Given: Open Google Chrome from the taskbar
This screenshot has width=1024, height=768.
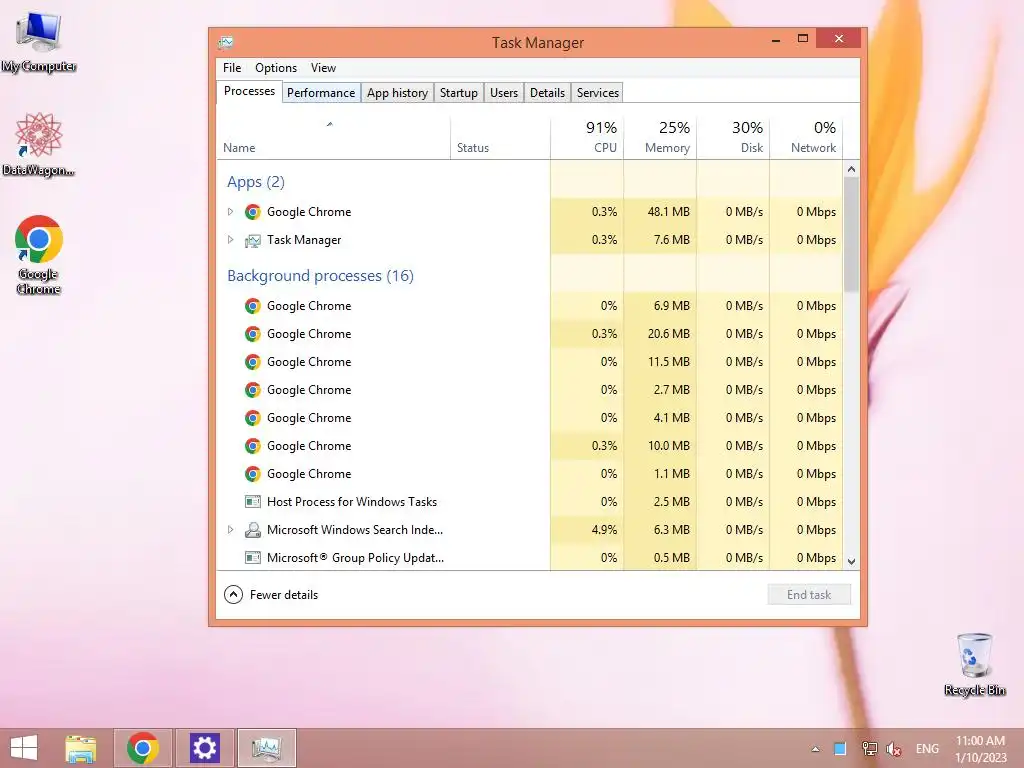Looking at the screenshot, I should pos(143,748).
